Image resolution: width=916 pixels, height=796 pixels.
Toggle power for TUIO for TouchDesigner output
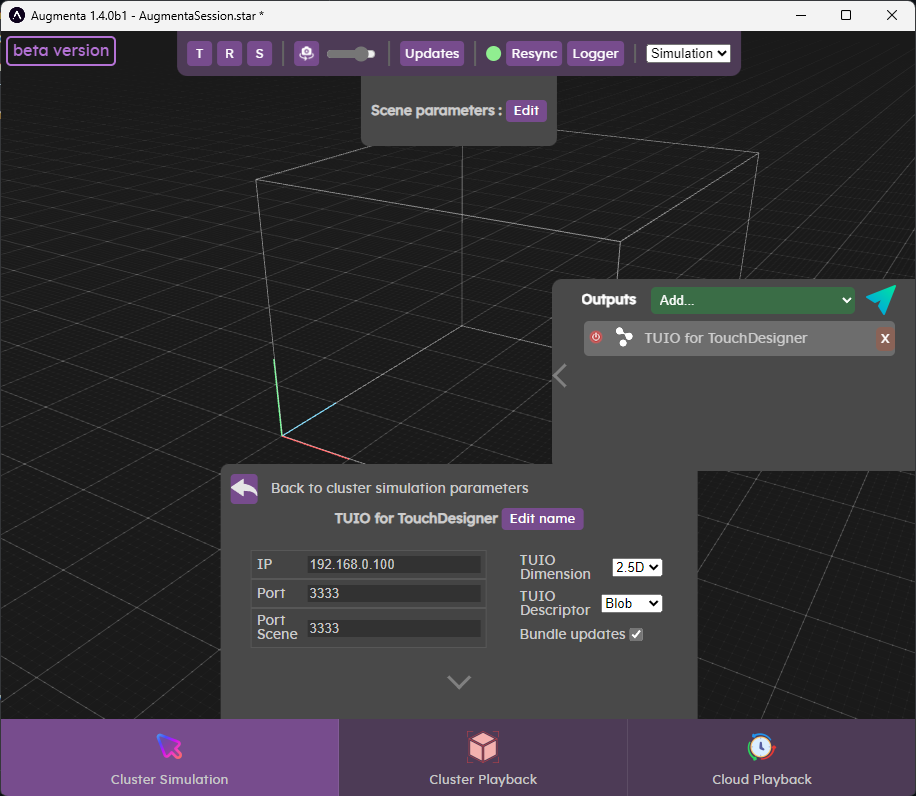596,337
